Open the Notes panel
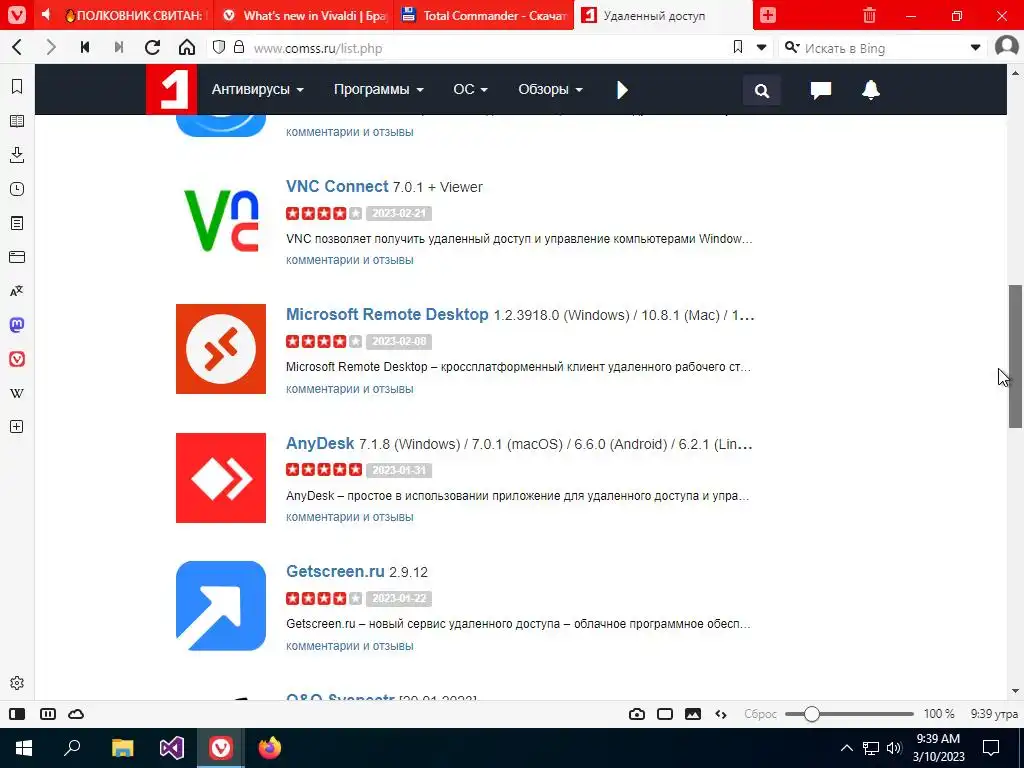1024x768 pixels. click(17, 223)
